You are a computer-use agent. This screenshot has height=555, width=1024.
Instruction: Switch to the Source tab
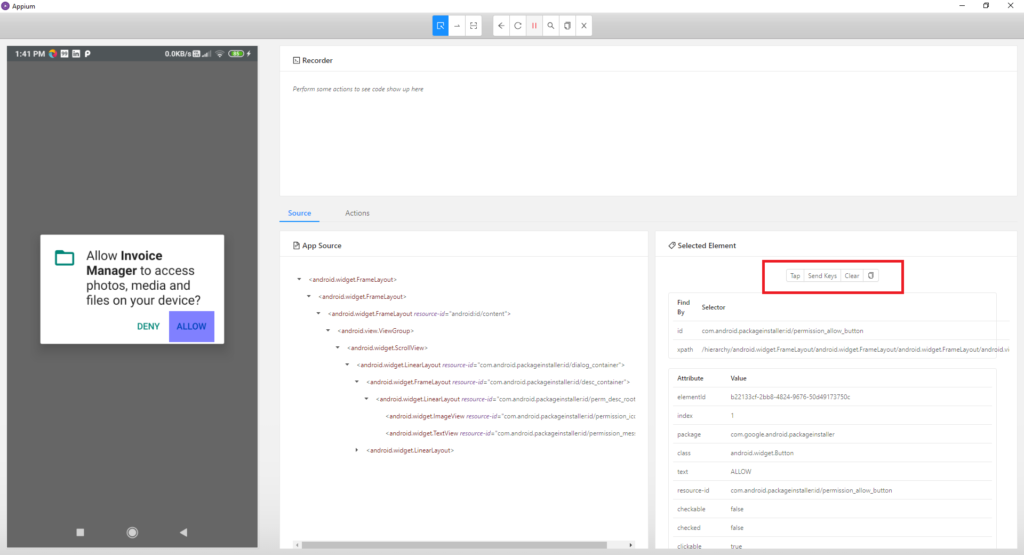pyautogui.click(x=299, y=213)
